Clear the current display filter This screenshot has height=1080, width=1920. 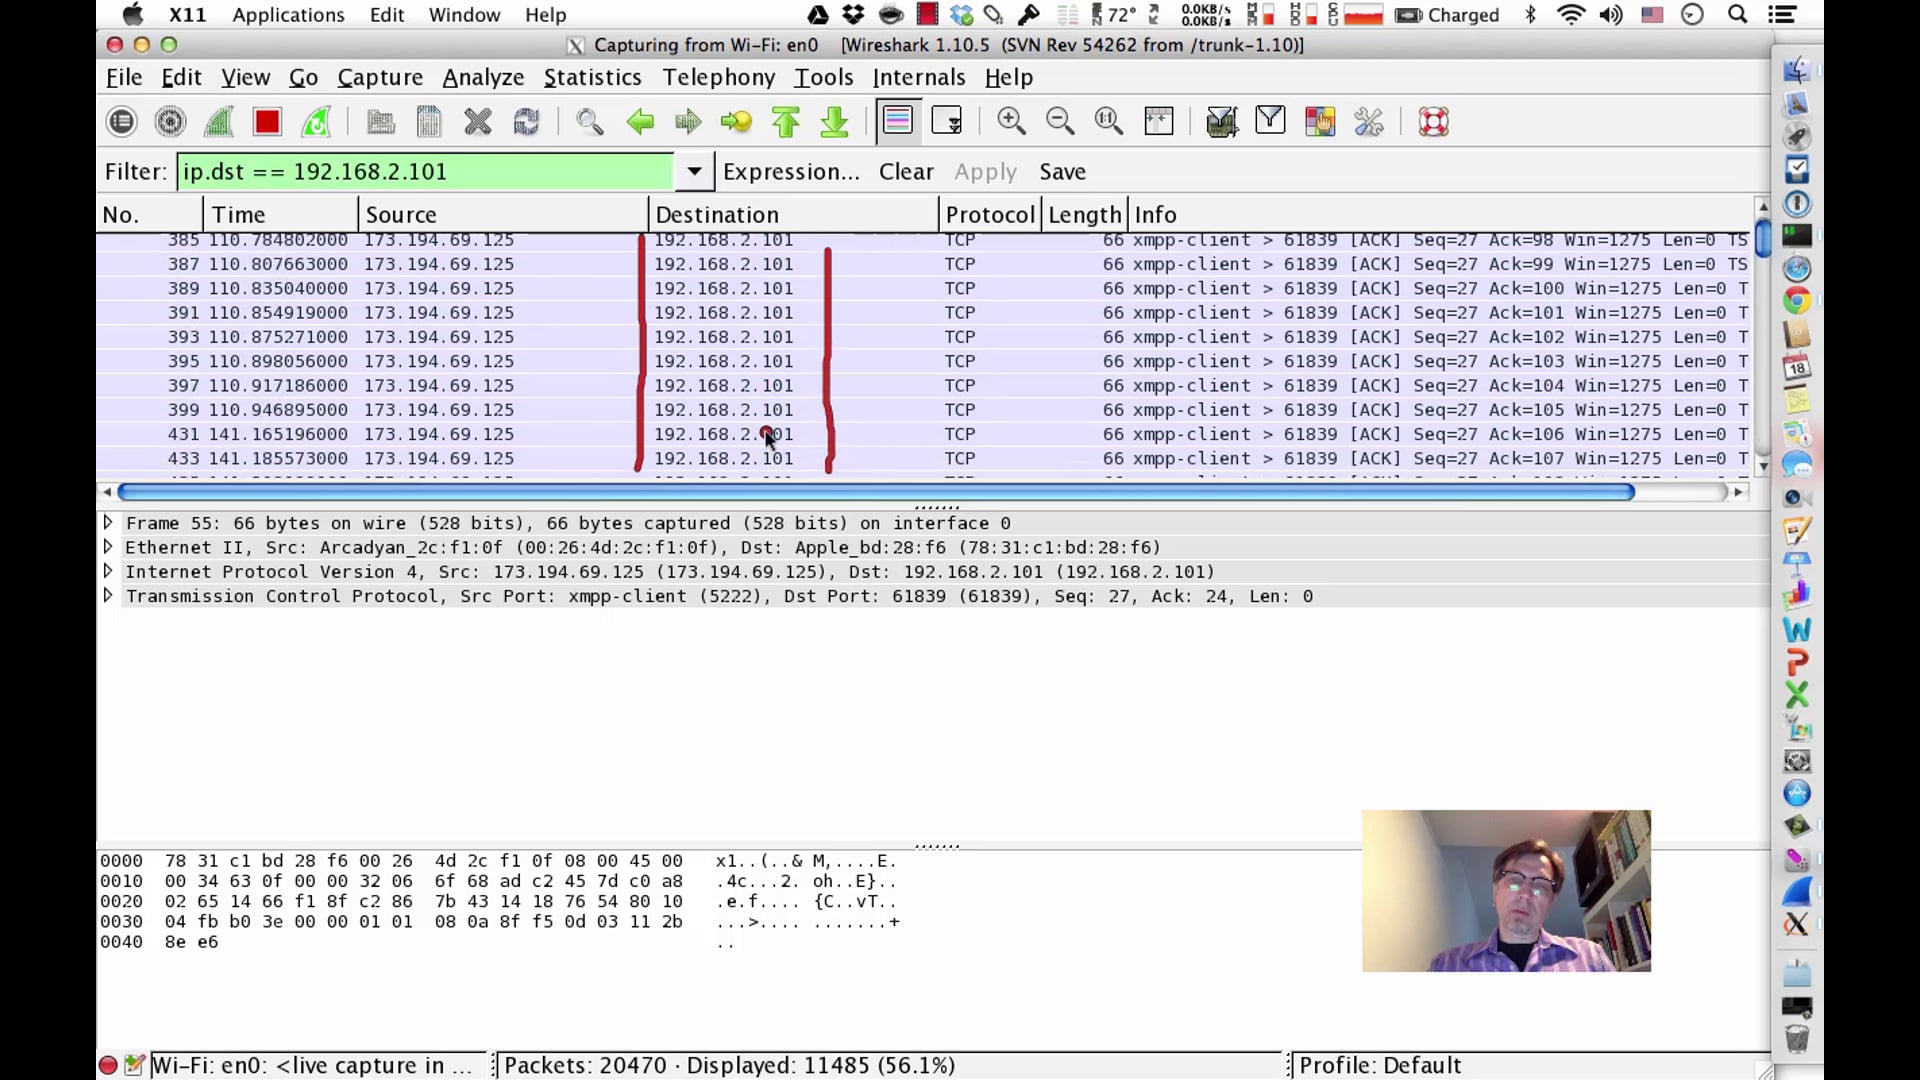point(905,171)
